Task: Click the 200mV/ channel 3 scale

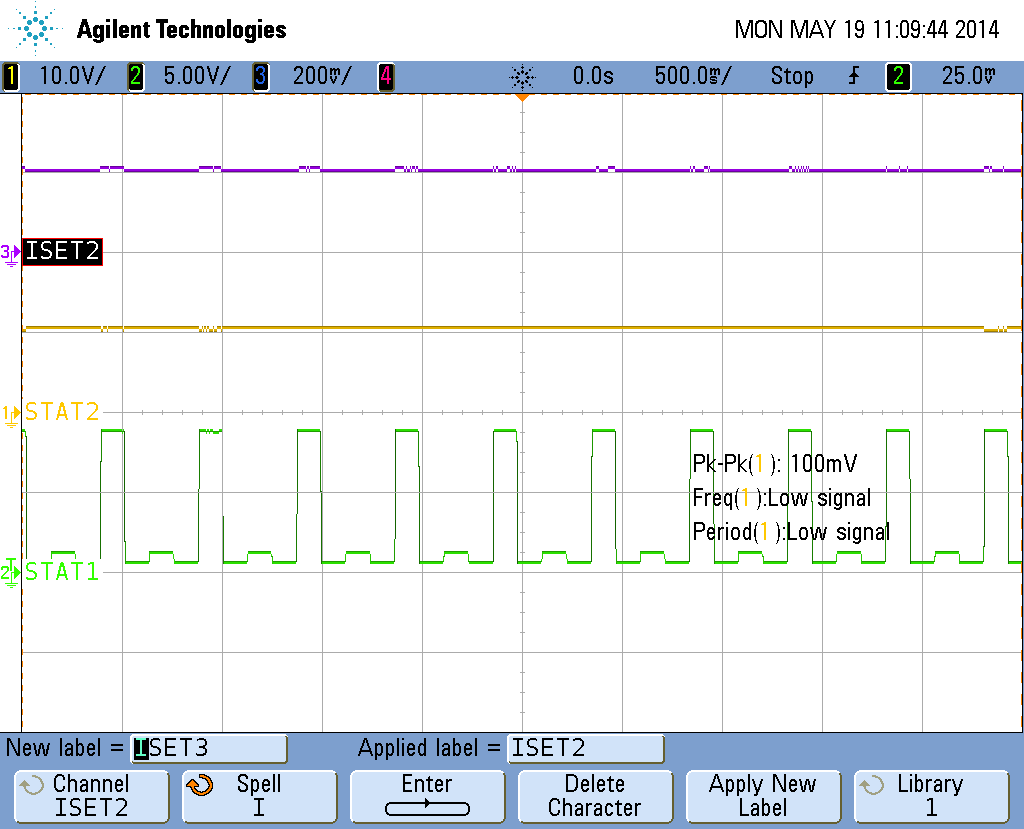Action: click(322, 76)
